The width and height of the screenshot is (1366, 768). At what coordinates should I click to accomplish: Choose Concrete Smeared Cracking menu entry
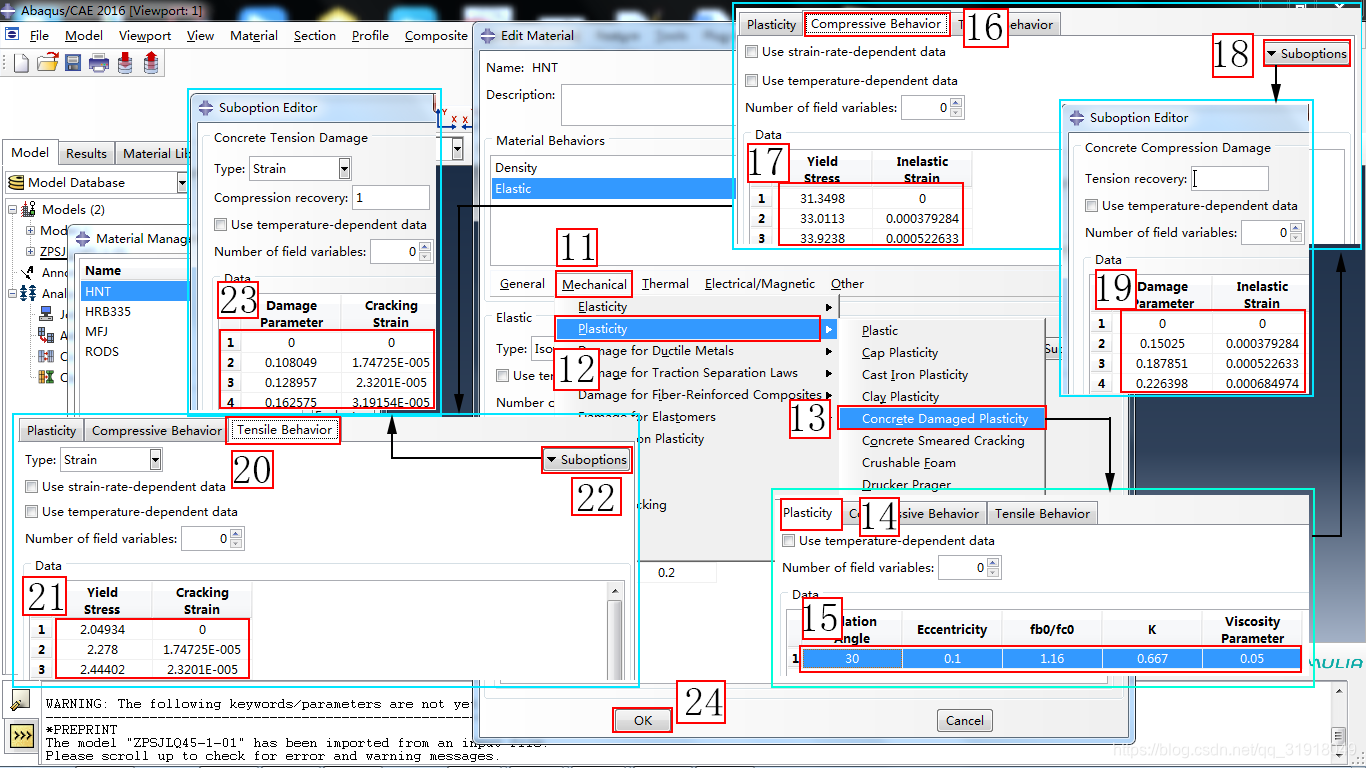943,440
